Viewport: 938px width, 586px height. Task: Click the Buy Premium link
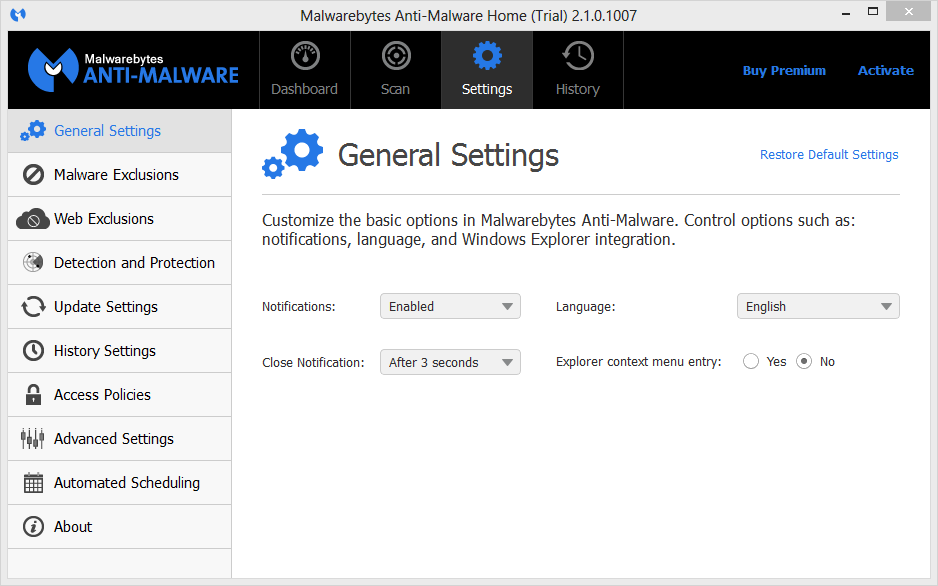[x=784, y=71]
